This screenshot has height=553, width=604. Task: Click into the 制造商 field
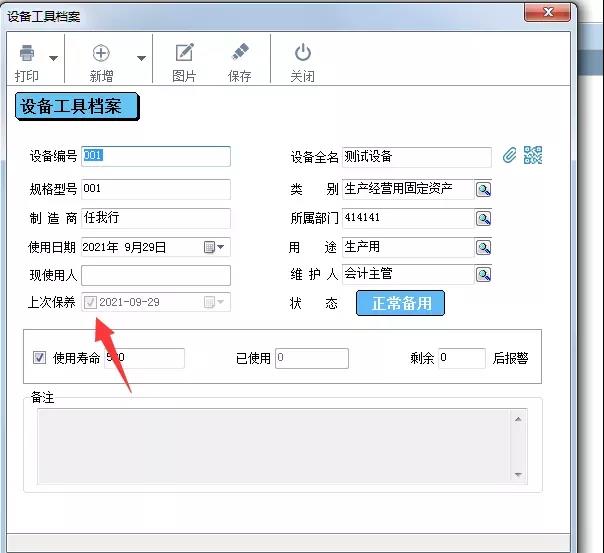pos(156,218)
